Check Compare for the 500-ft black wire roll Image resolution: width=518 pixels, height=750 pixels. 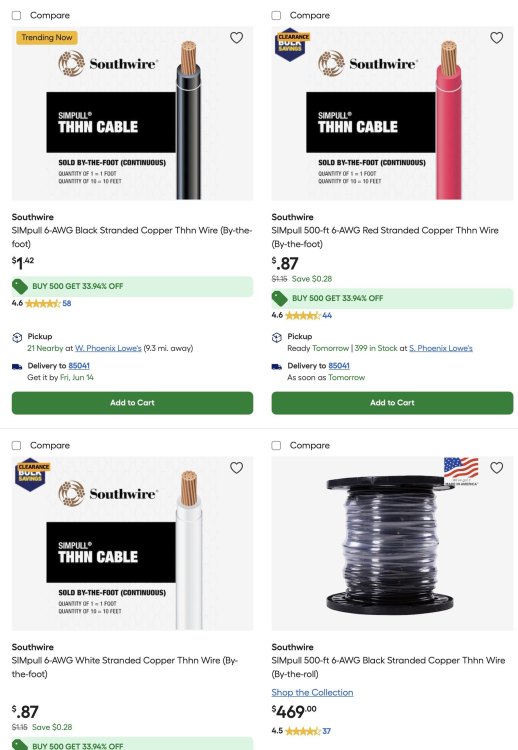pos(276,445)
